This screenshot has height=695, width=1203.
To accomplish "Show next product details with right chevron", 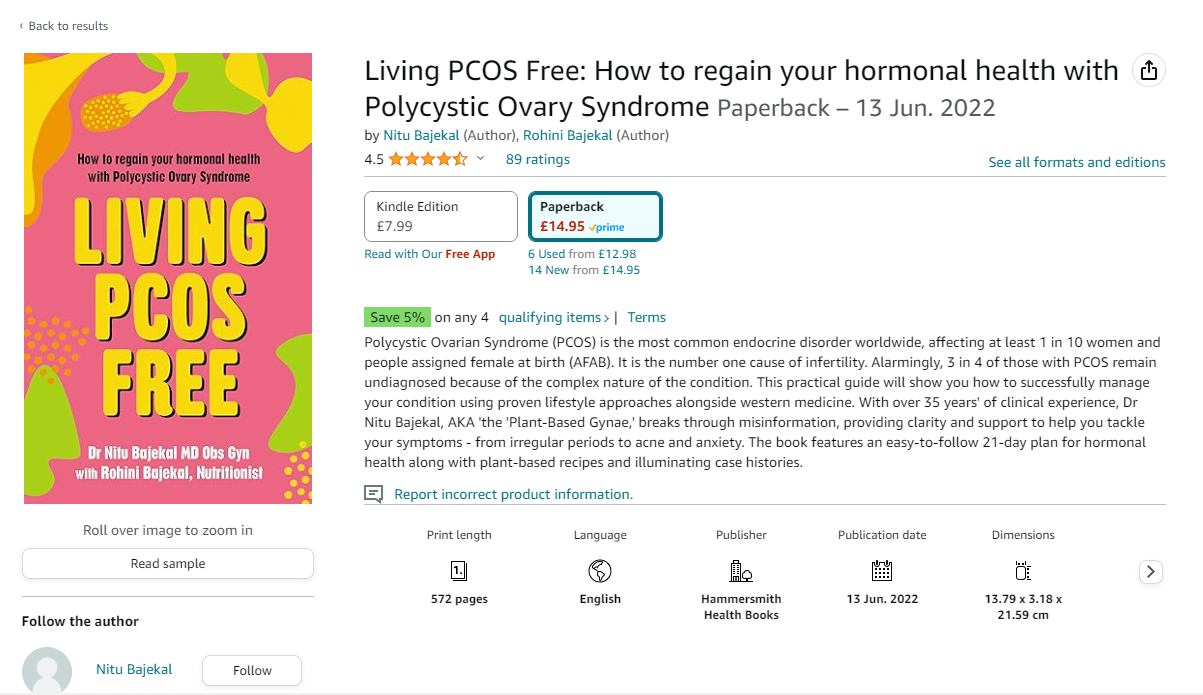I will click(x=1151, y=572).
